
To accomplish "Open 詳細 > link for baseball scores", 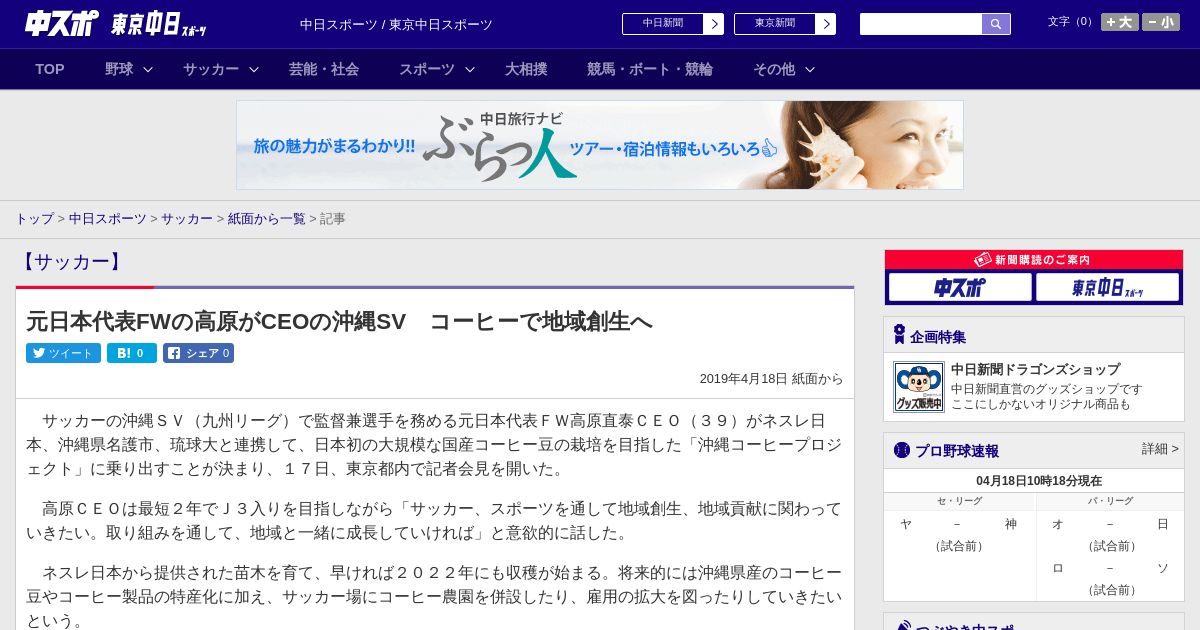I will (x=1160, y=449).
